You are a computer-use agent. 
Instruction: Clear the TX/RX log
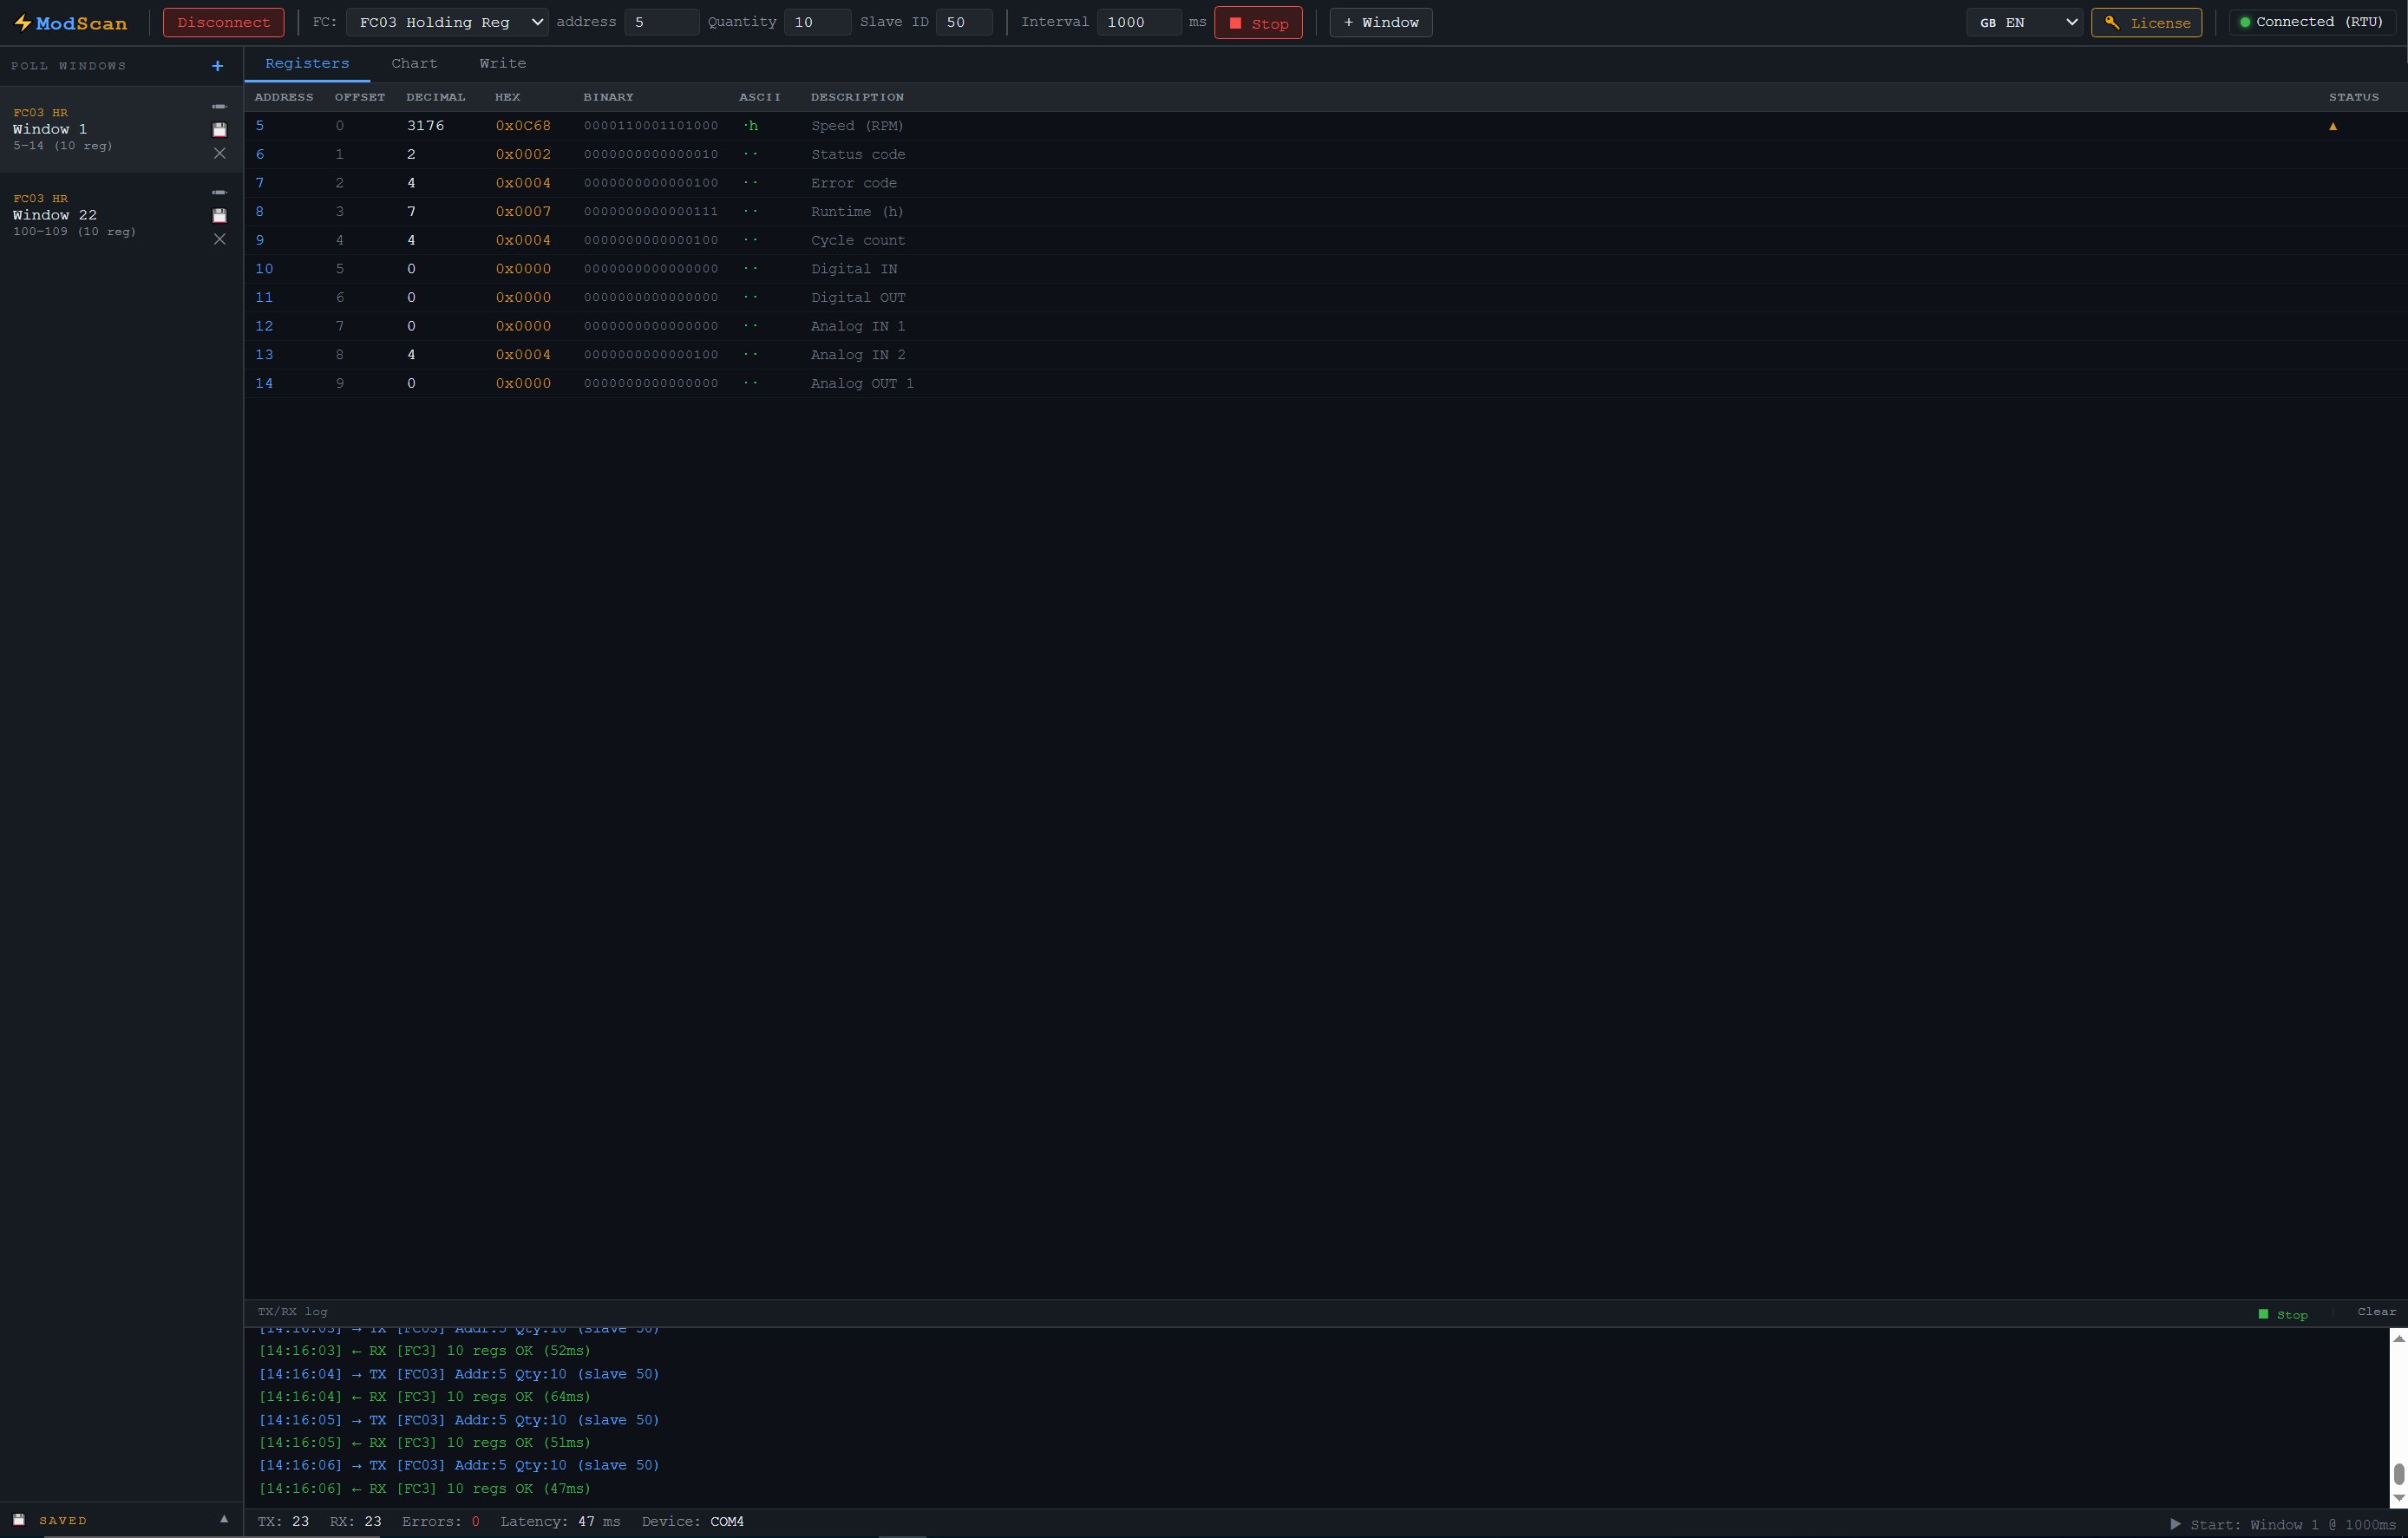2376,1312
